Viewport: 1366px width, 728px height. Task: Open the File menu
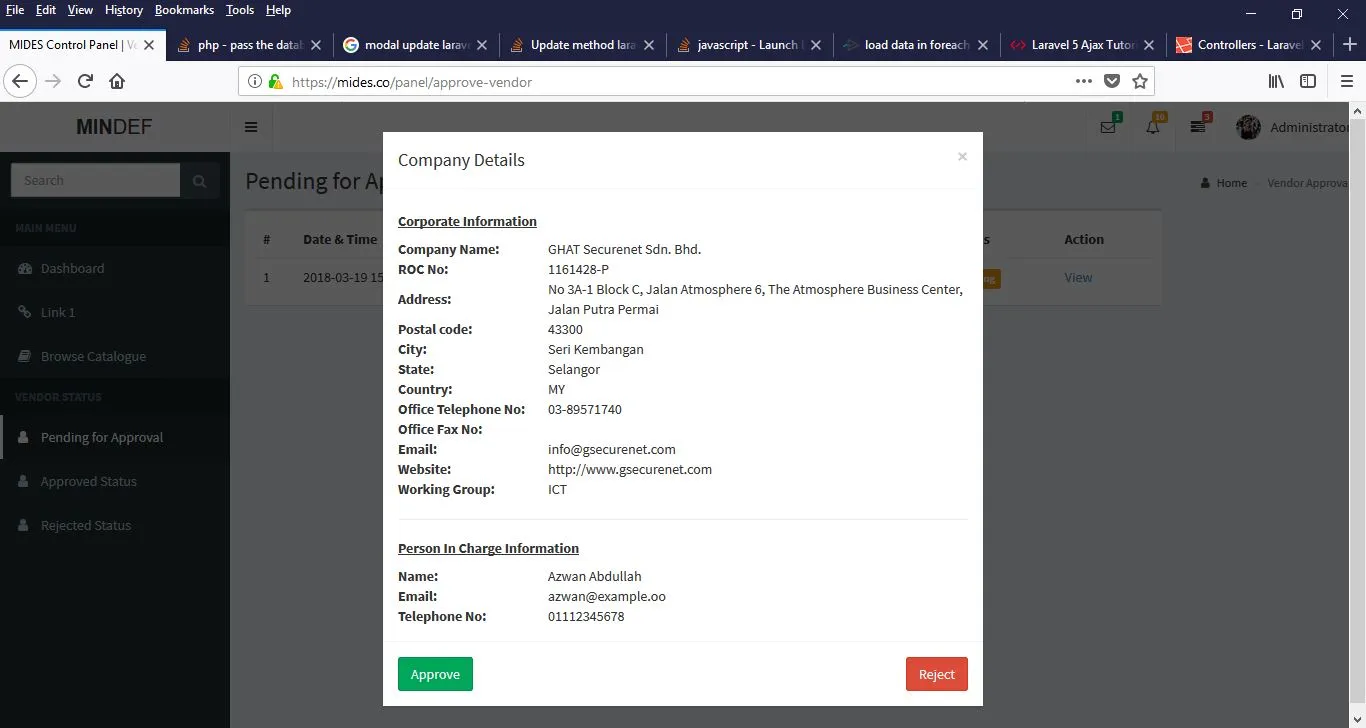15,10
